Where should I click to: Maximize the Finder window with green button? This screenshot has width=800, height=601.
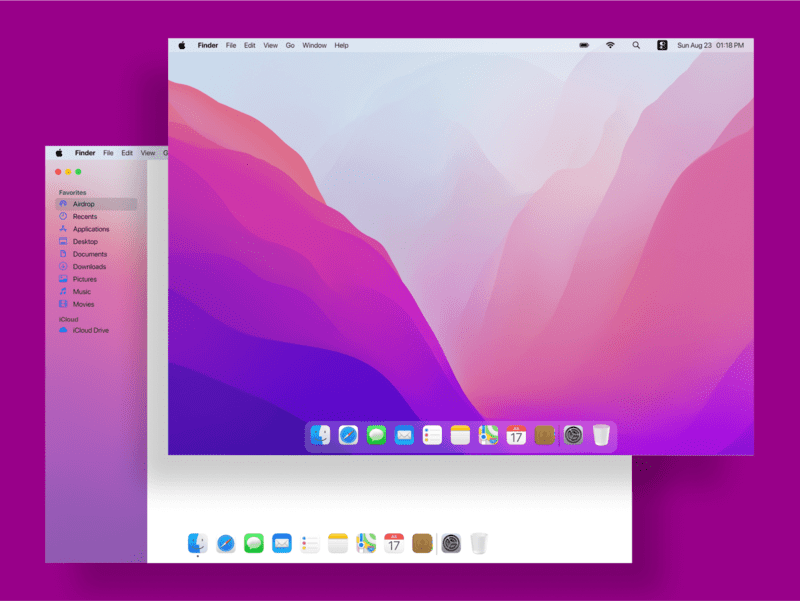click(79, 172)
